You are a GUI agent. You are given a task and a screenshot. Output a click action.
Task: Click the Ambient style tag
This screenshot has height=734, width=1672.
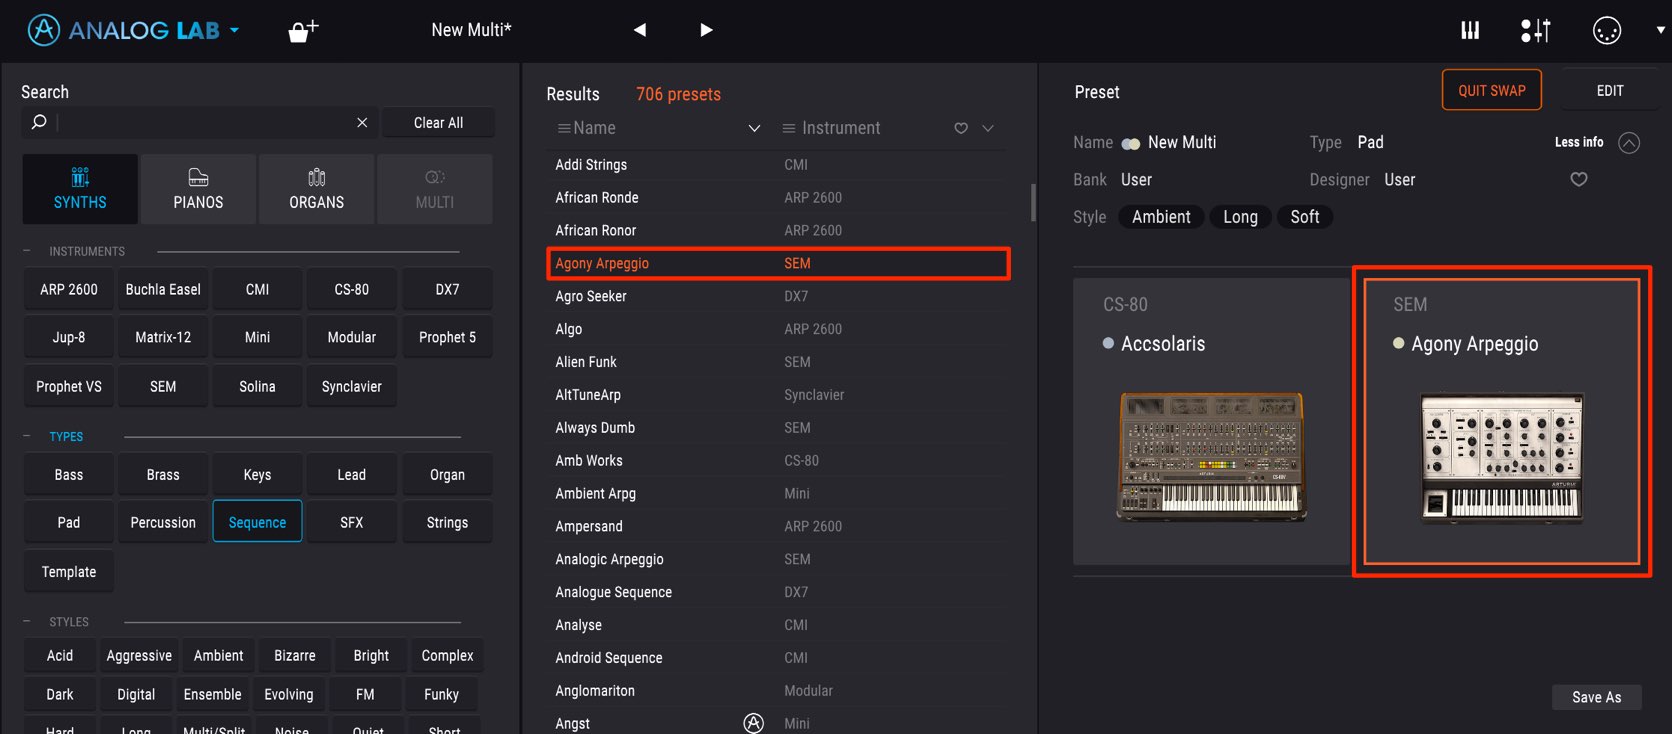(x=1161, y=217)
